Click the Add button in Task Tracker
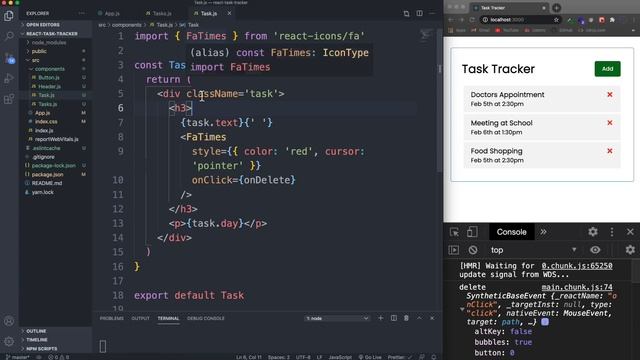This screenshot has width=640, height=360. click(x=607, y=69)
